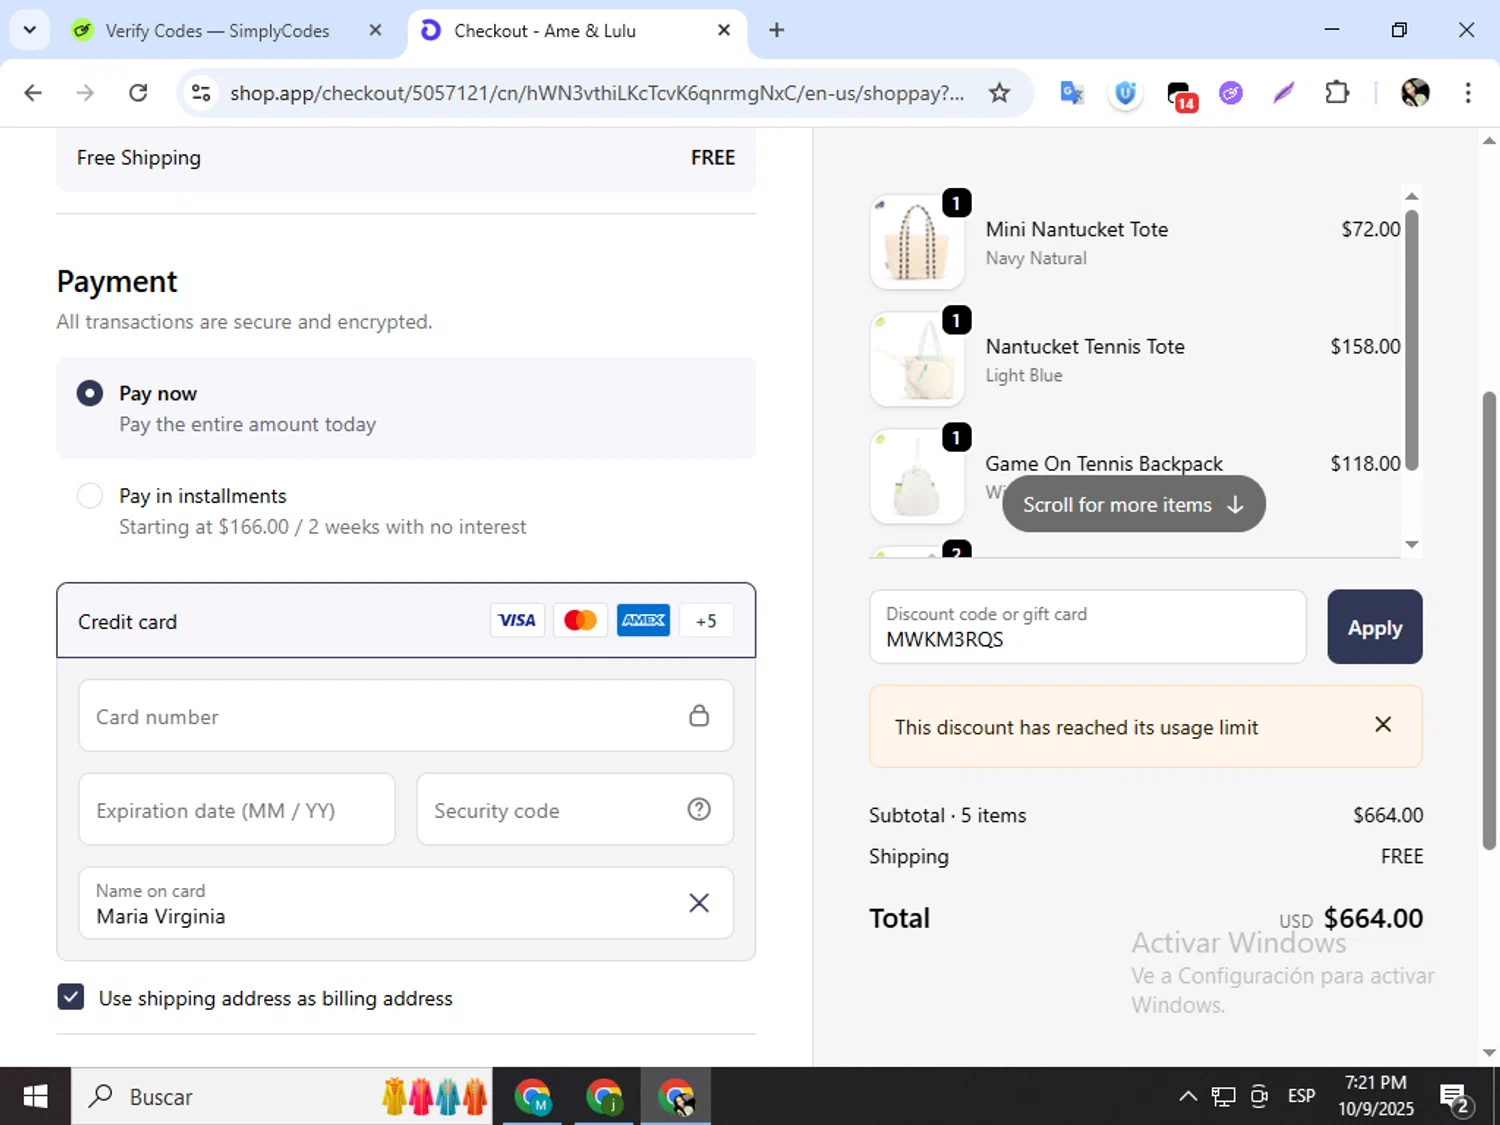Viewport: 1500px width, 1125px height.
Task: Click the $664.00 total amount
Action: click(x=1373, y=918)
